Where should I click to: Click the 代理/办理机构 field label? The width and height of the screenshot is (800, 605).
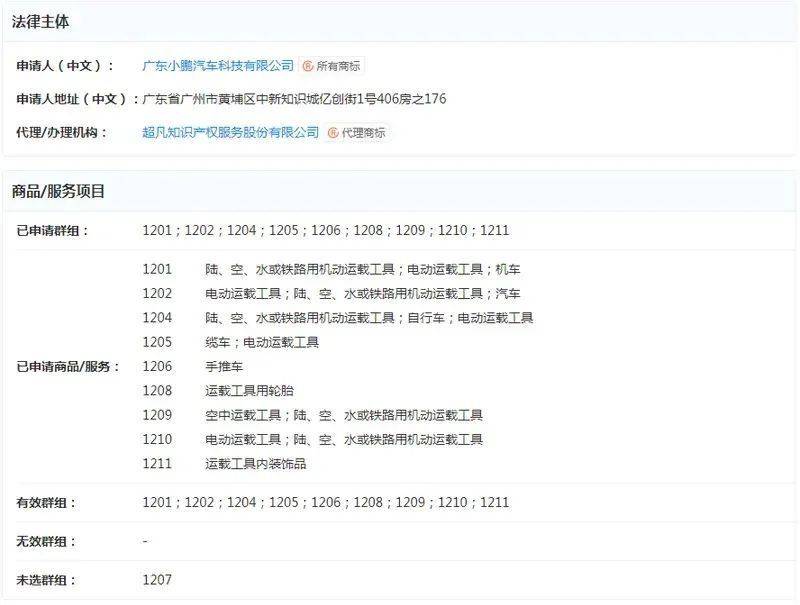62,133
